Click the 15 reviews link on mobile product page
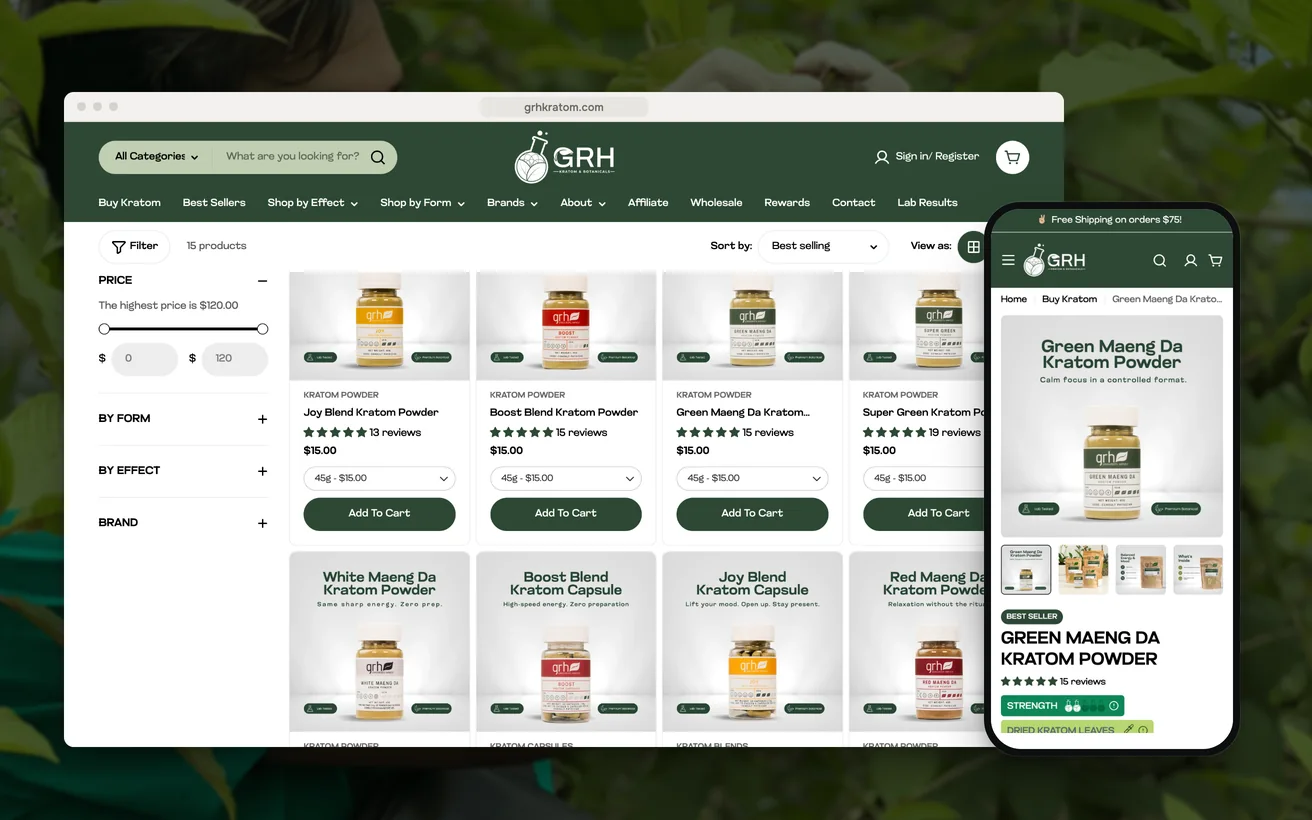Screen dimensions: 1312x820 coord(1083,682)
